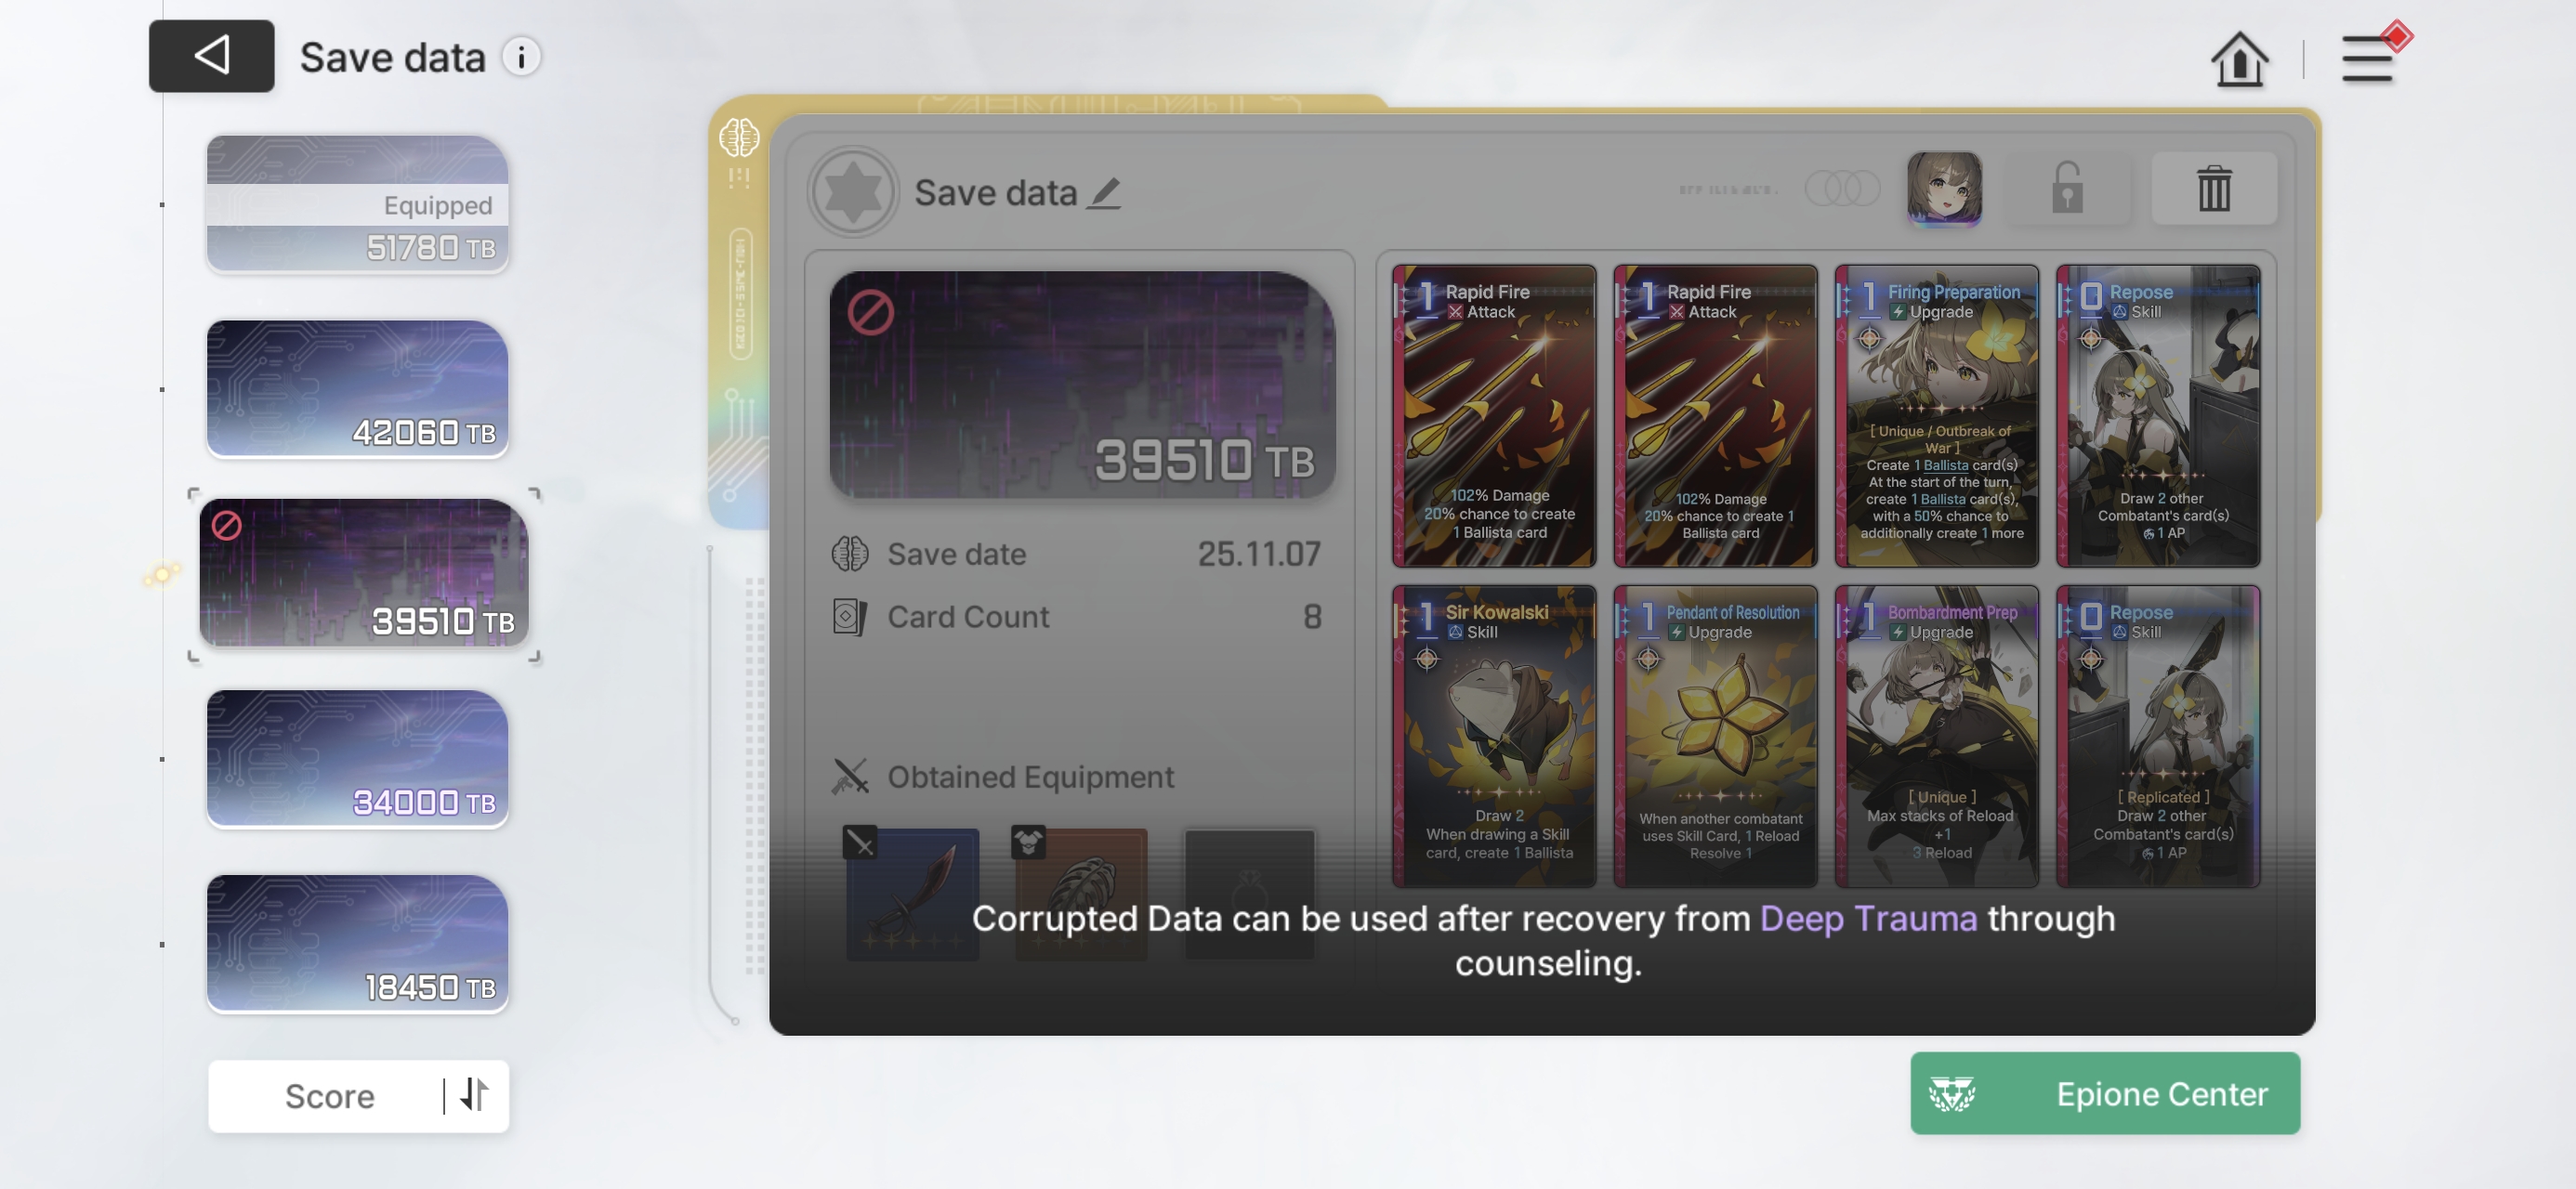Open the hamburger menu

pos(2369,59)
